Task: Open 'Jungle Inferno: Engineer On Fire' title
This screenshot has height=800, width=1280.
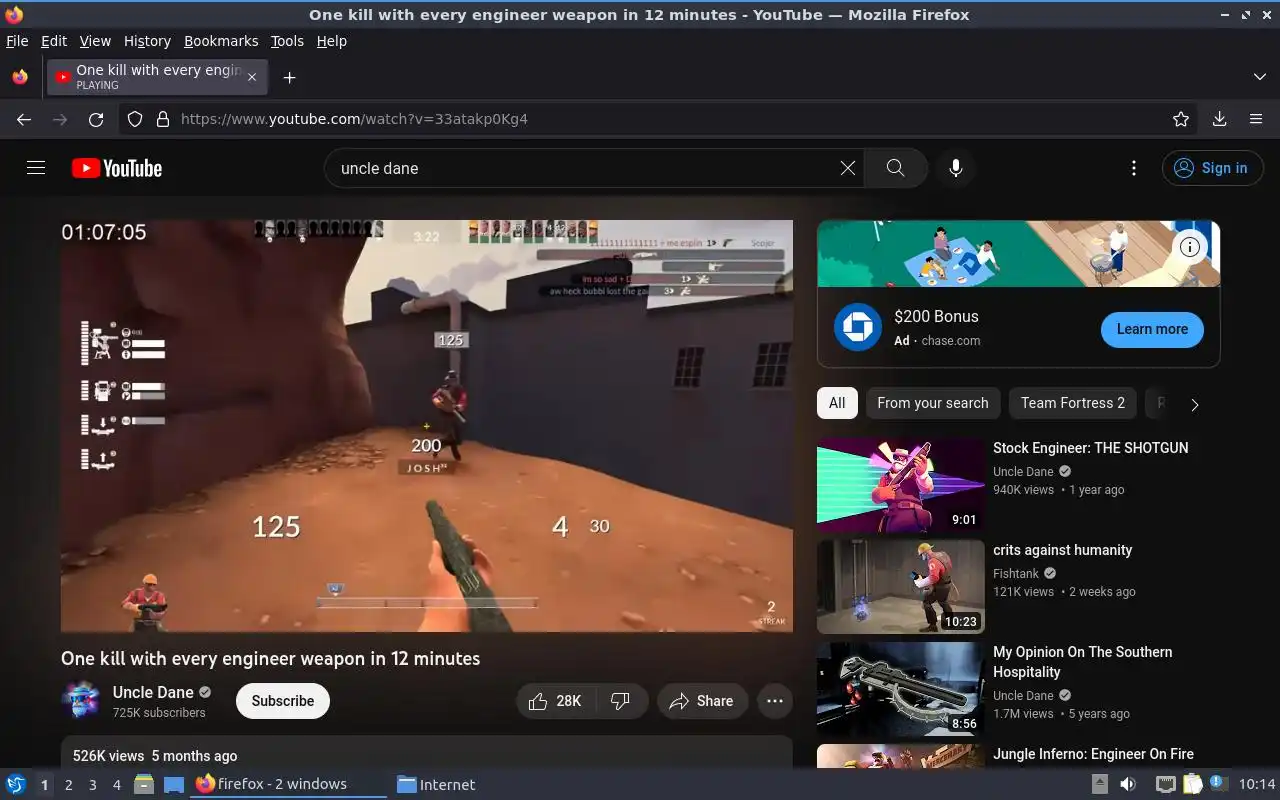Action: tap(1093, 754)
